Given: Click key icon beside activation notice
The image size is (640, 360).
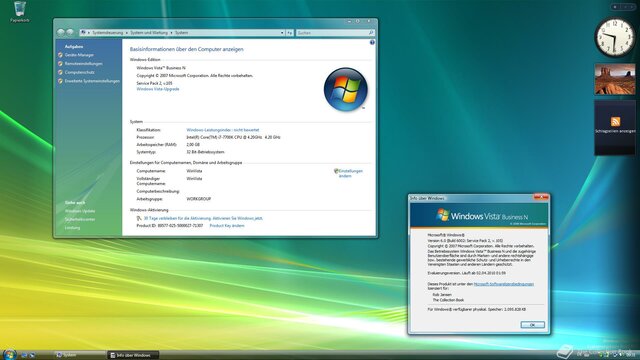Looking at the screenshot, I should tap(139, 218).
